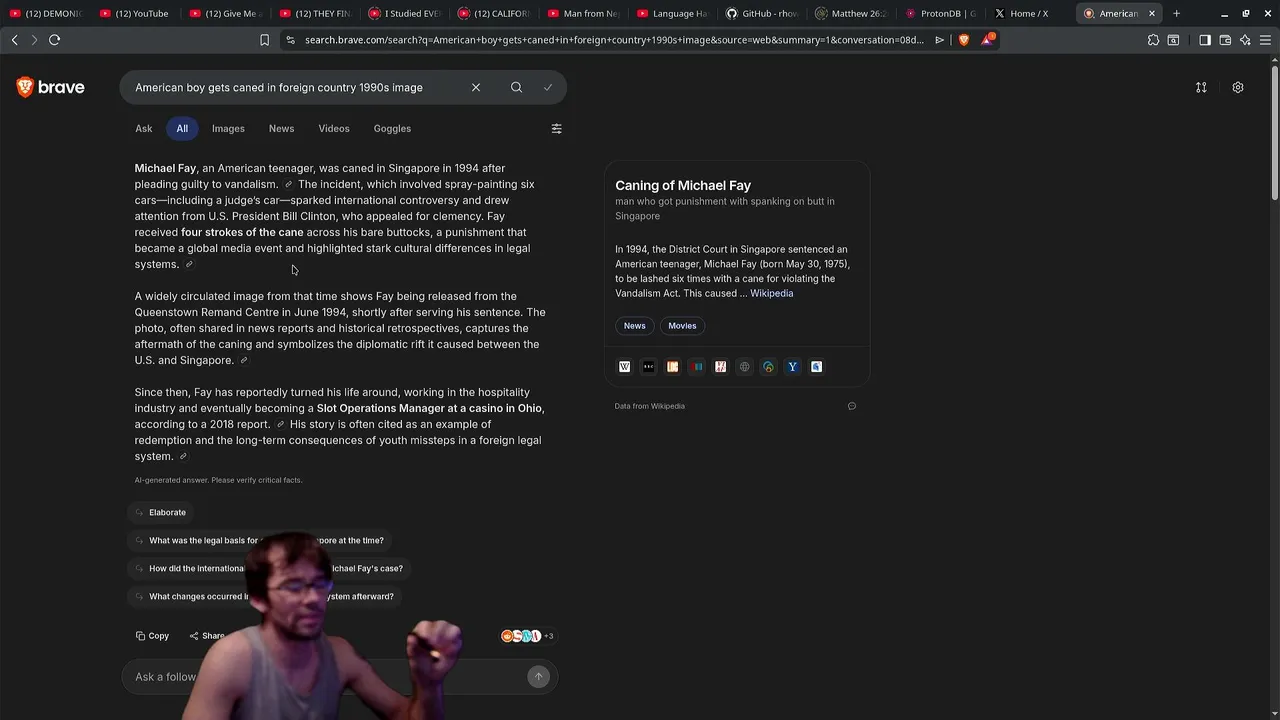Click 'What was the legal basis for' suggestion
This screenshot has height=720, width=1280.
[260, 540]
